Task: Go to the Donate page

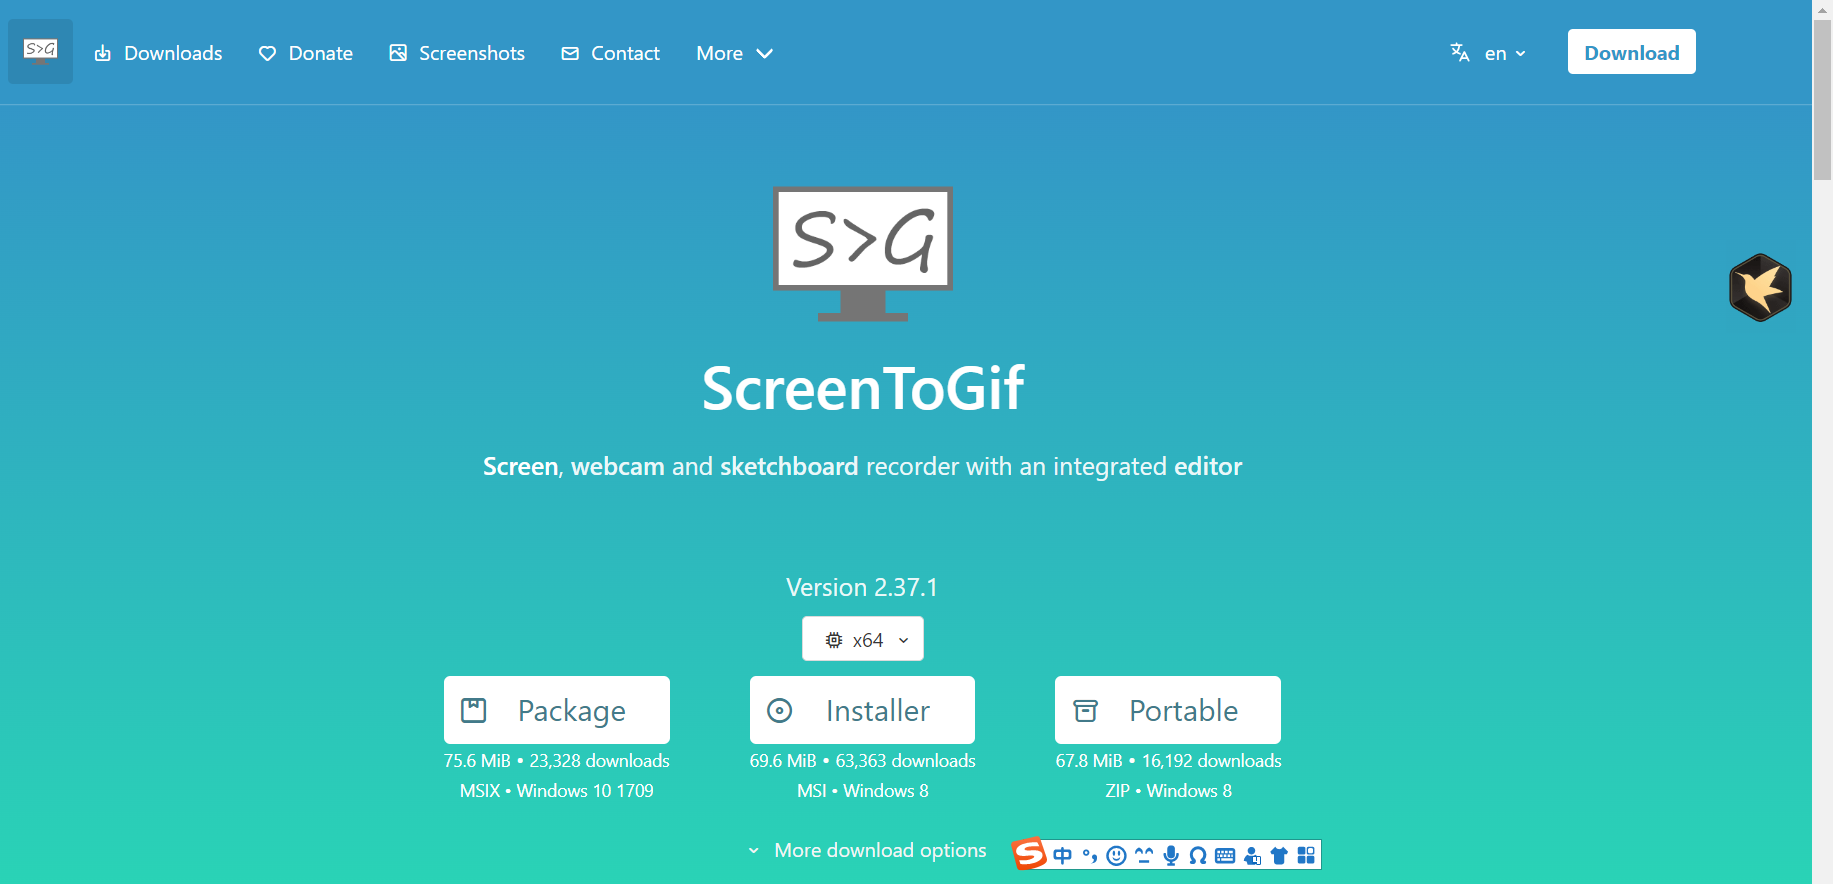Action: (306, 53)
